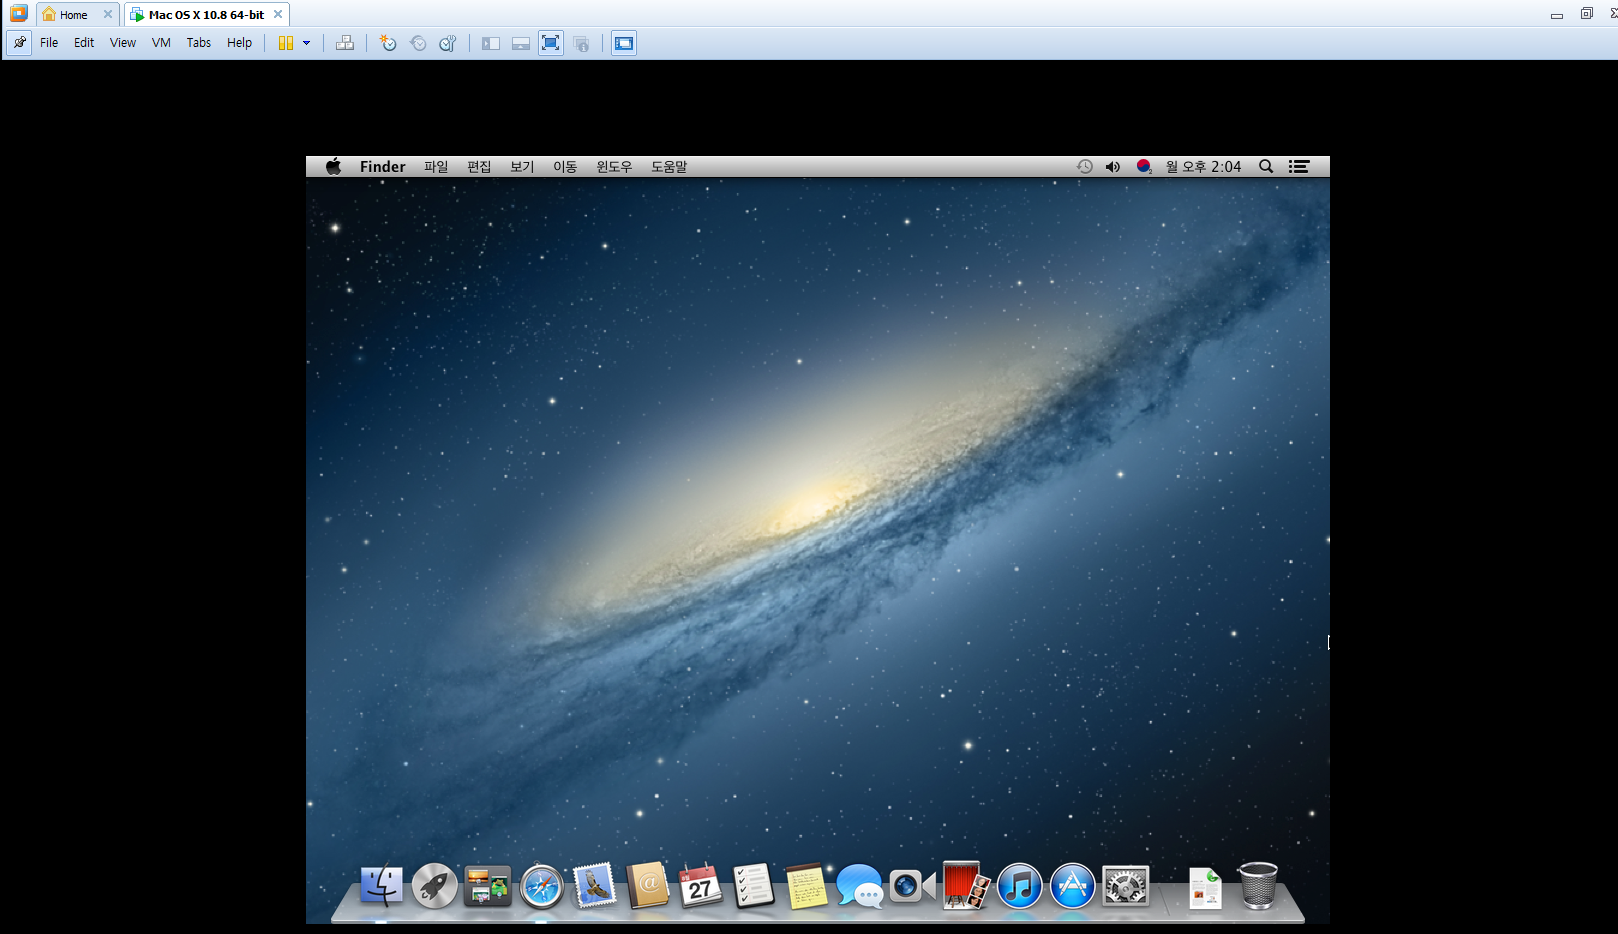Viewport: 1618px width, 934px height.
Task: Open Calendar icon showing 27
Action: [701, 886]
